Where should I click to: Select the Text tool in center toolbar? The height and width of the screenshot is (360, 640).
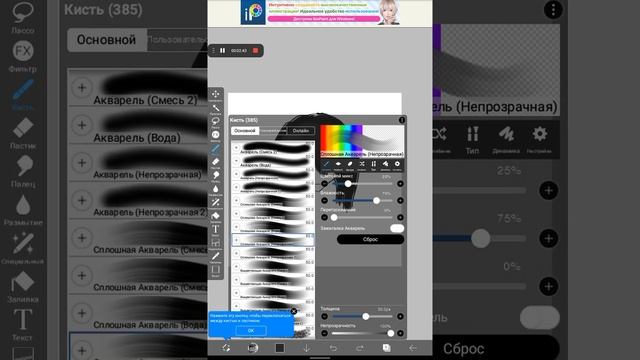click(x=216, y=230)
